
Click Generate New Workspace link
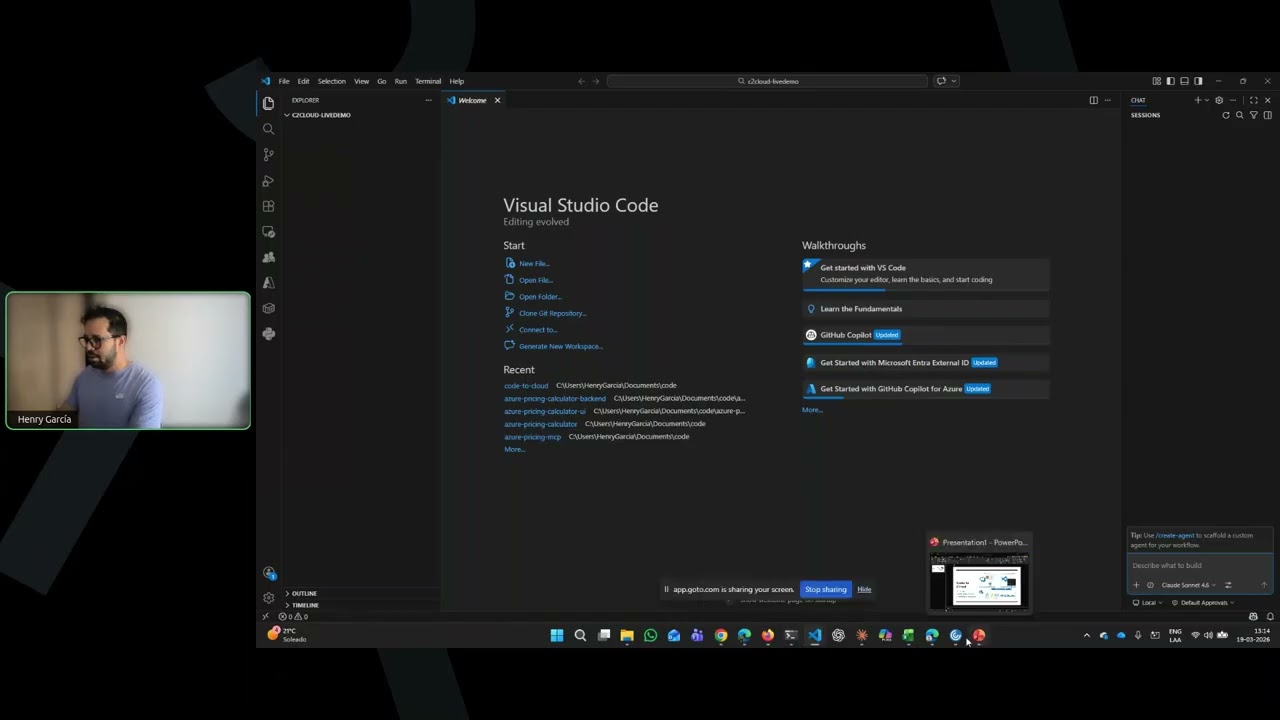pos(561,346)
